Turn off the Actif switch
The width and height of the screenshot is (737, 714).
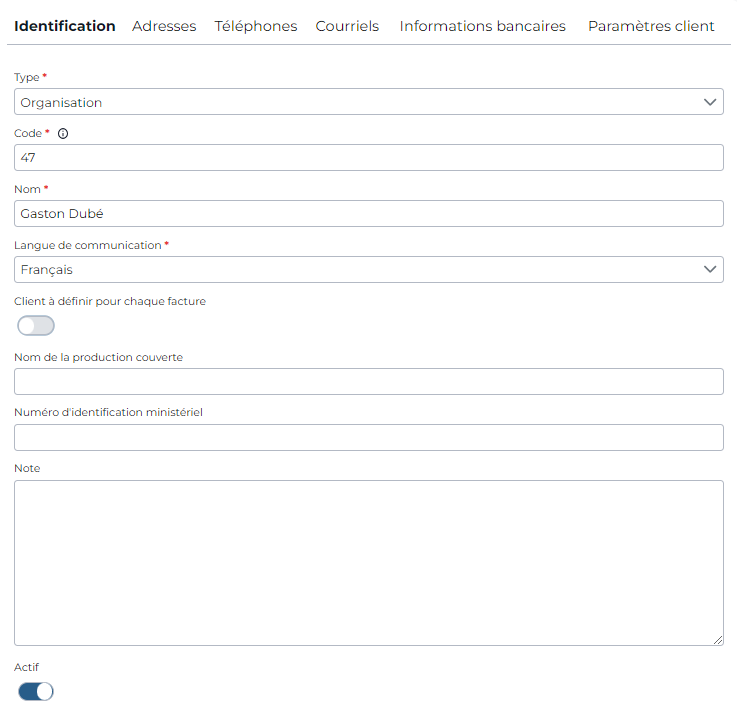(x=36, y=691)
